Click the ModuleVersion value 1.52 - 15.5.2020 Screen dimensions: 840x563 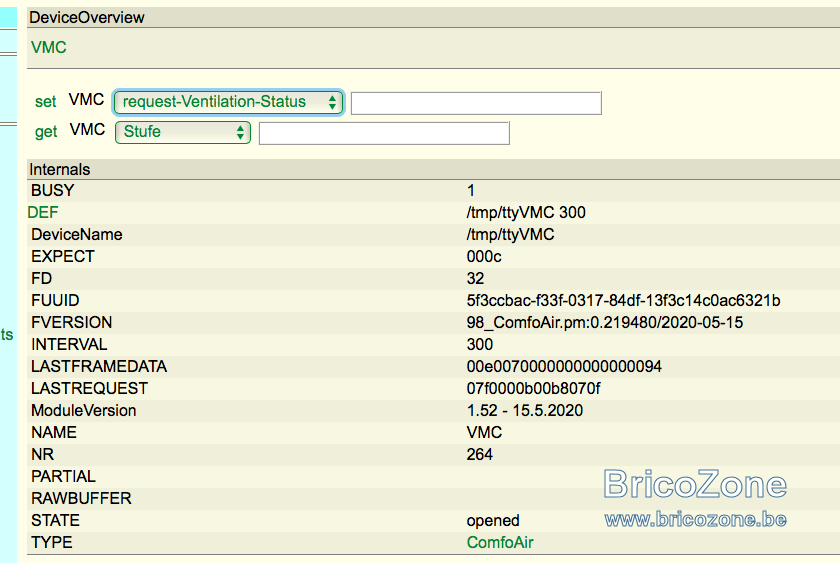(524, 410)
